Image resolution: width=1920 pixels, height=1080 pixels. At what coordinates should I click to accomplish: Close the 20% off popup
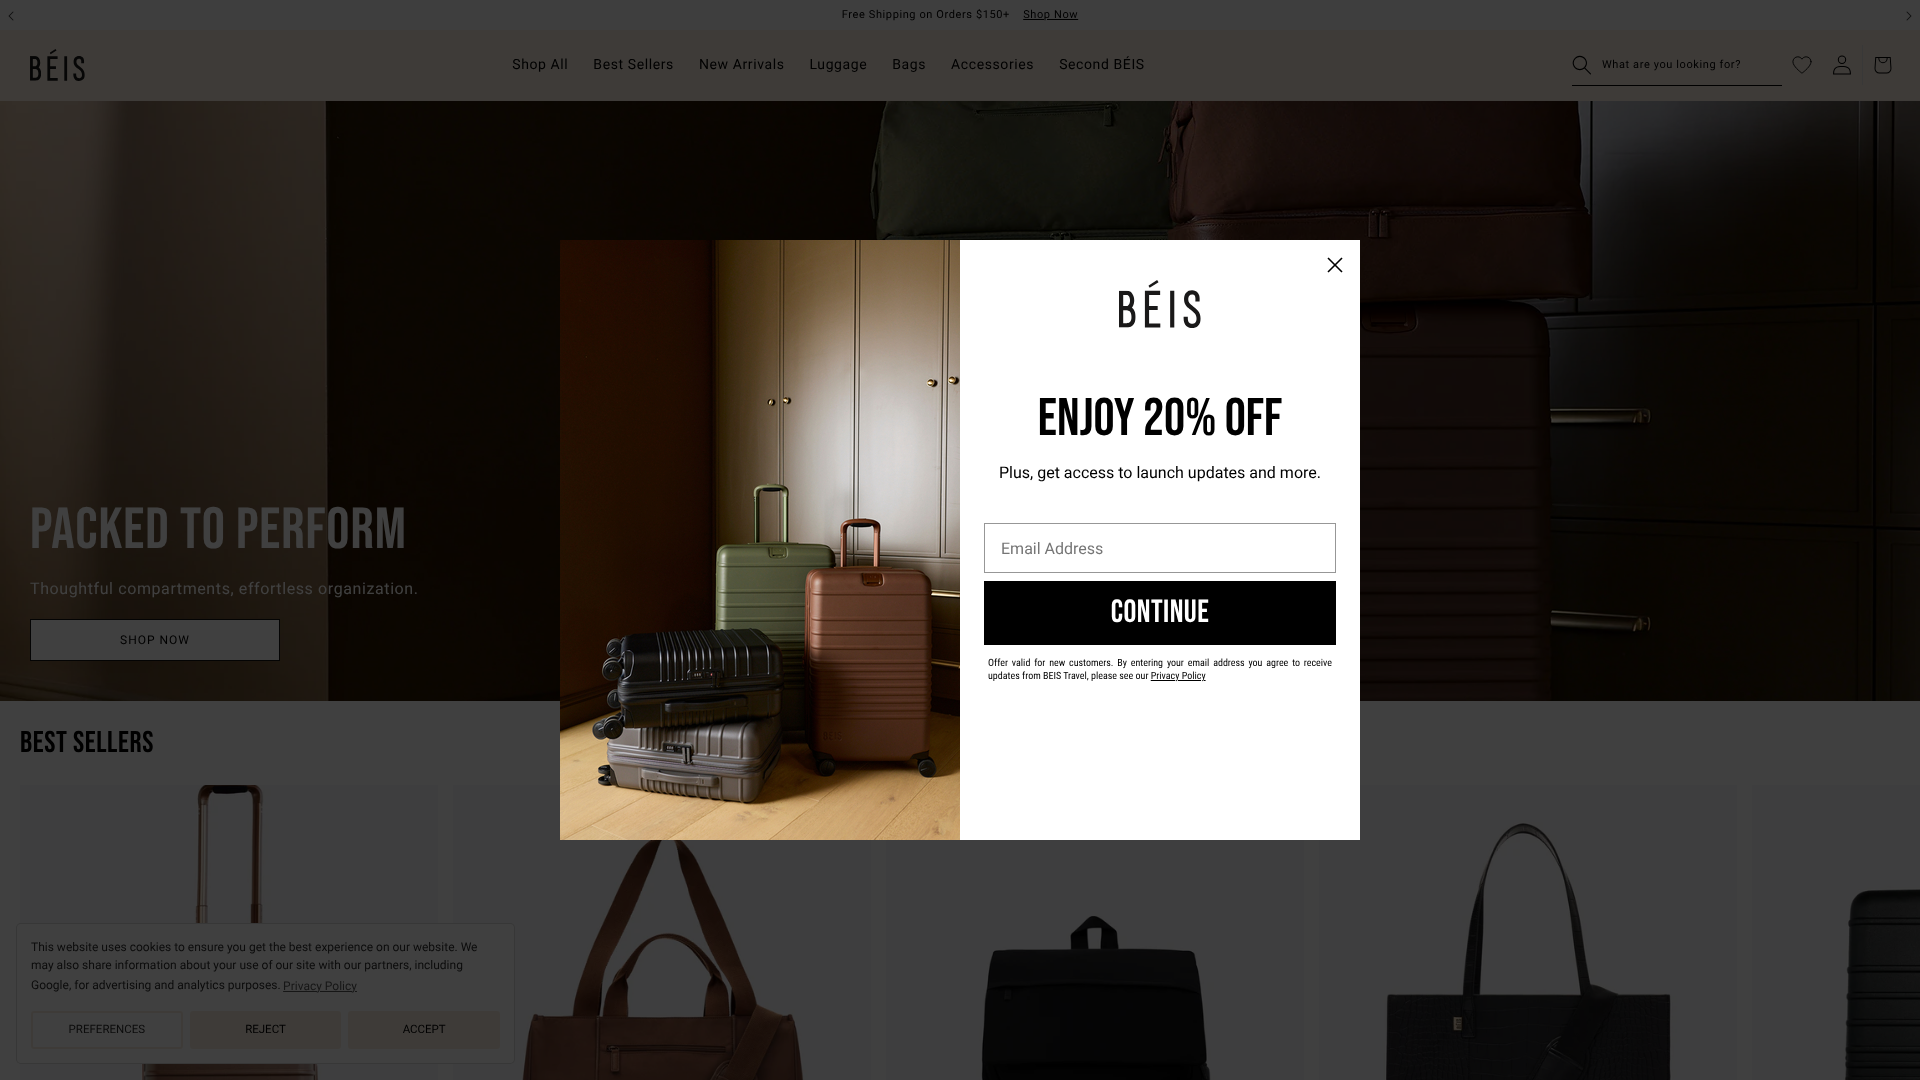pos(1335,265)
